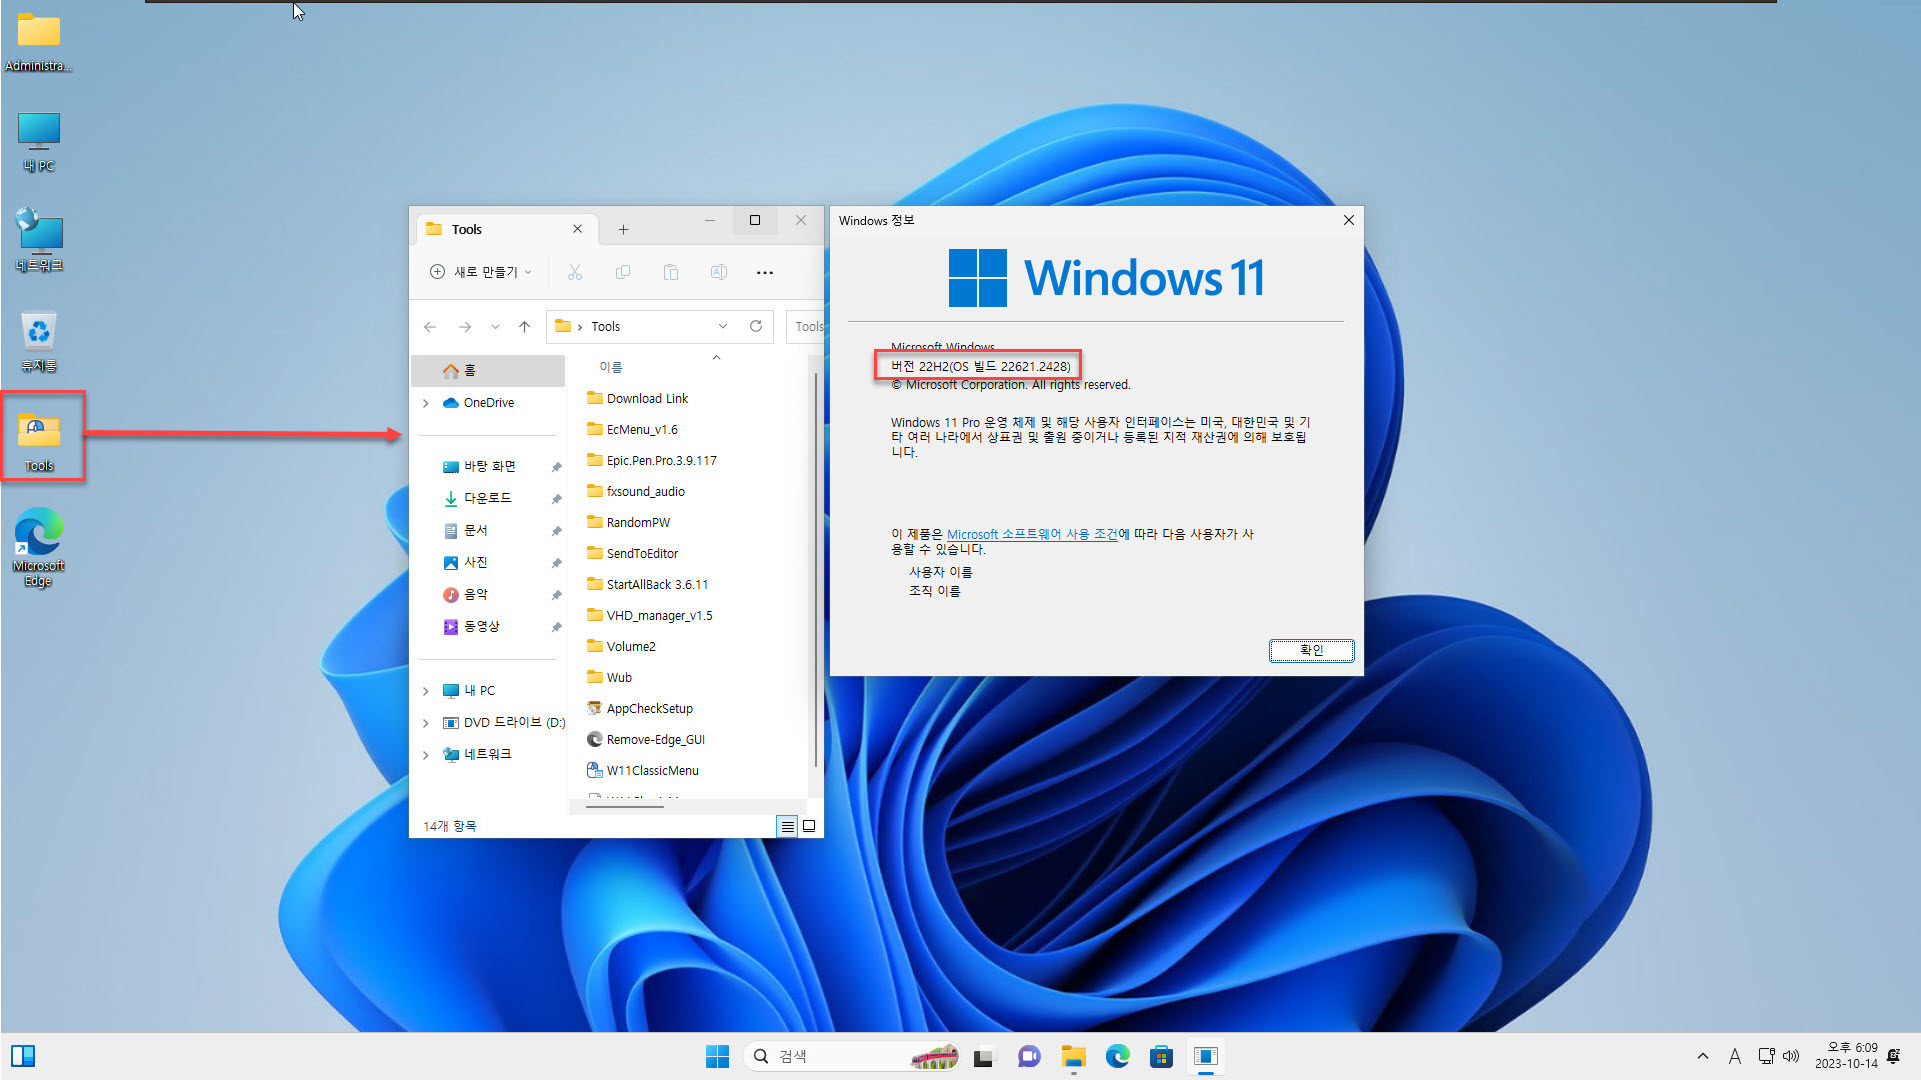Open the Tools folder on desktop
Screen dimensions: 1921x1080
[39, 440]
